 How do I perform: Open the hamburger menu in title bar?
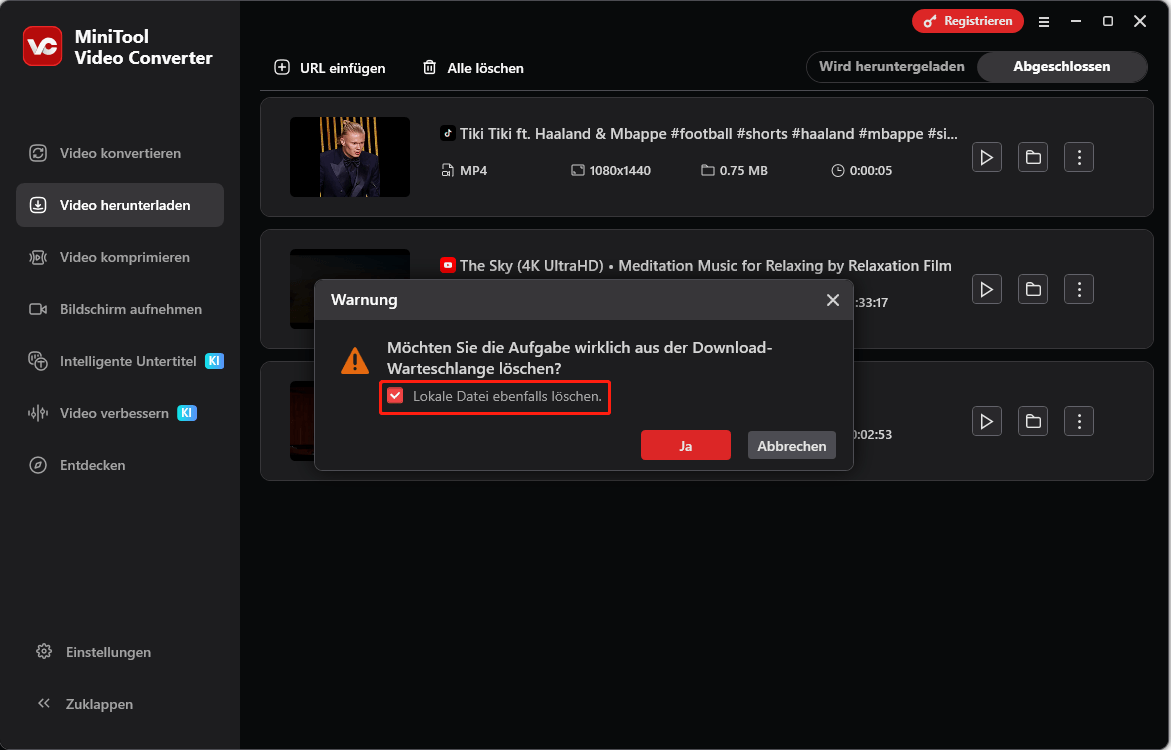pyautogui.click(x=1044, y=22)
